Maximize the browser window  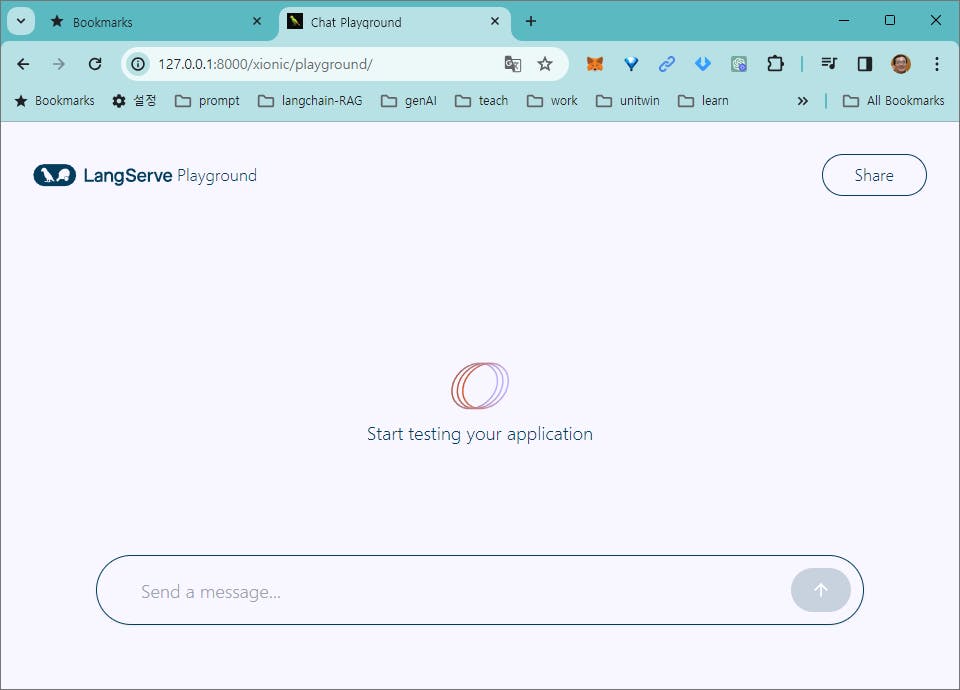click(x=890, y=20)
